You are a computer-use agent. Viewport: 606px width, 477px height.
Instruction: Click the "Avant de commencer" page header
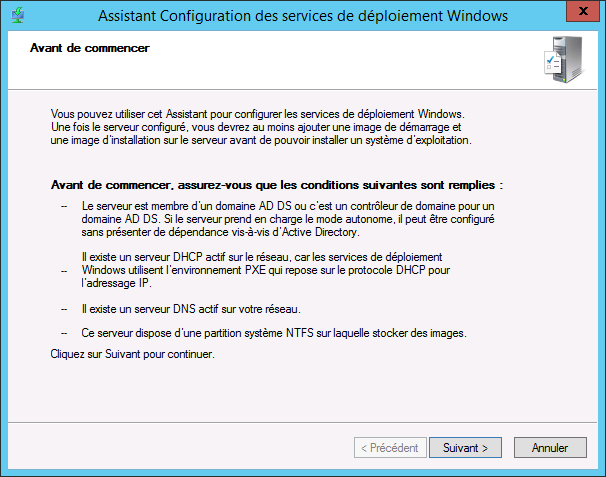90,47
